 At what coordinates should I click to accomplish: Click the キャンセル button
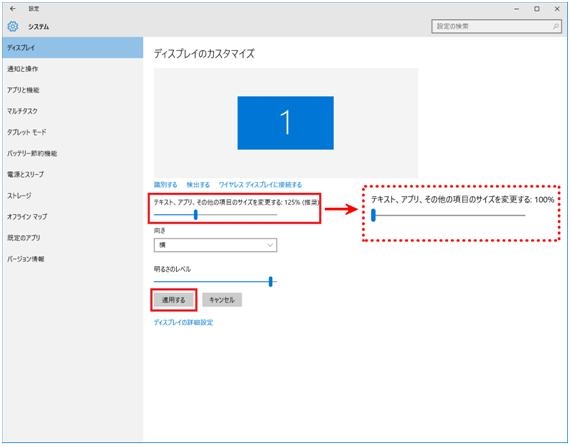[x=222, y=300]
